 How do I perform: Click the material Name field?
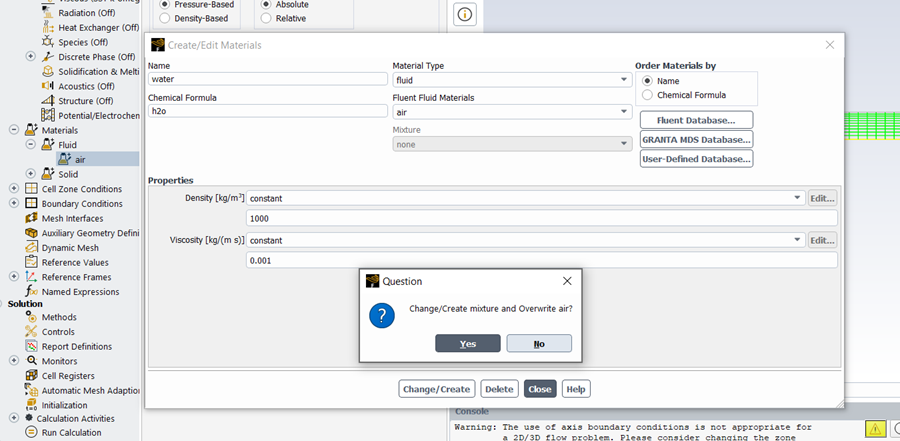pyautogui.click(x=268, y=79)
